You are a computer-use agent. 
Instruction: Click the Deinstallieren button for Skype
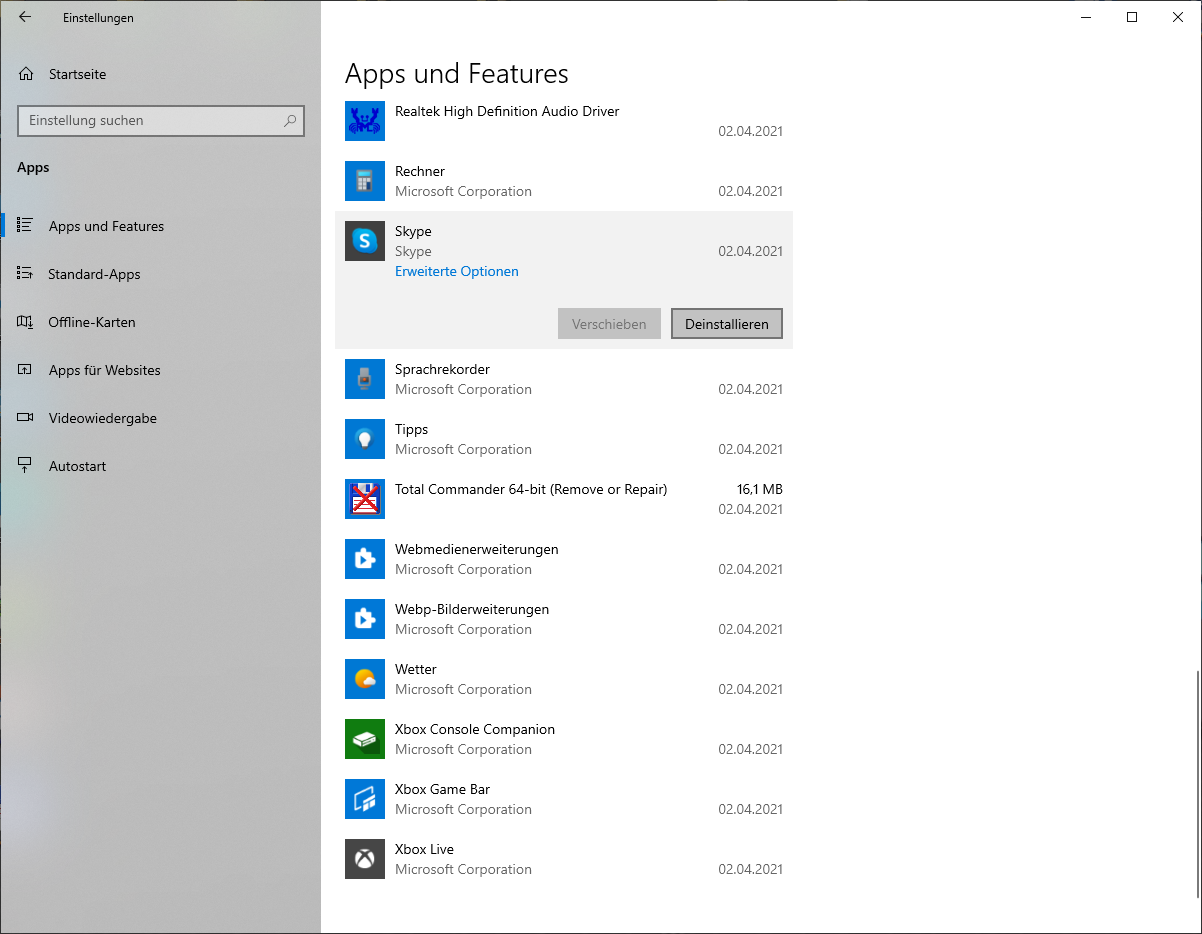coord(727,324)
